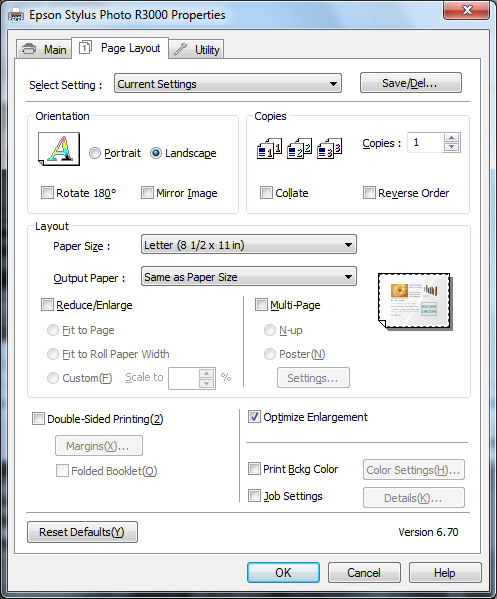Open the Select Setting dropdown

[x=228, y=84]
